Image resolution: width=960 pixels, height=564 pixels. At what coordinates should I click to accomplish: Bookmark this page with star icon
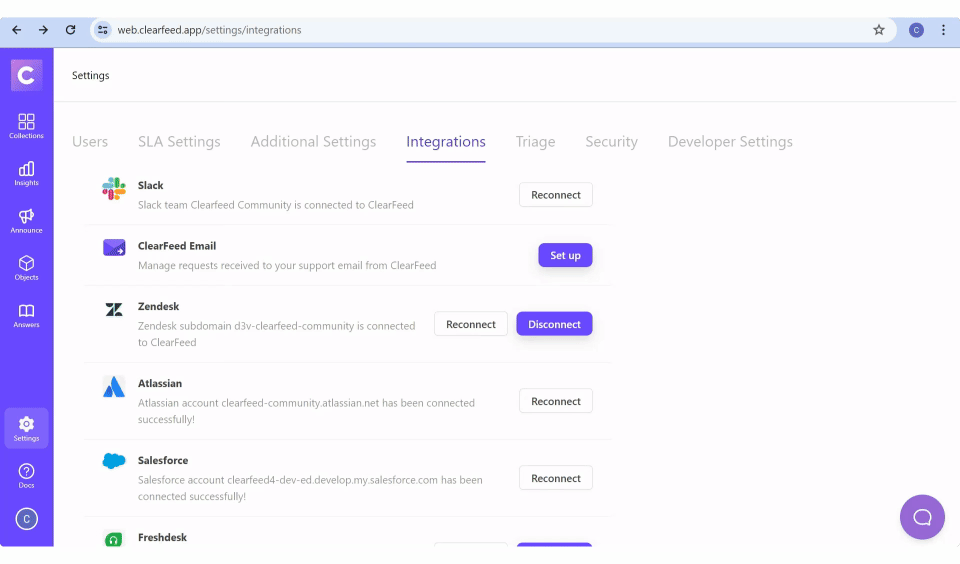pyautogui.click(x=879, y=30)
